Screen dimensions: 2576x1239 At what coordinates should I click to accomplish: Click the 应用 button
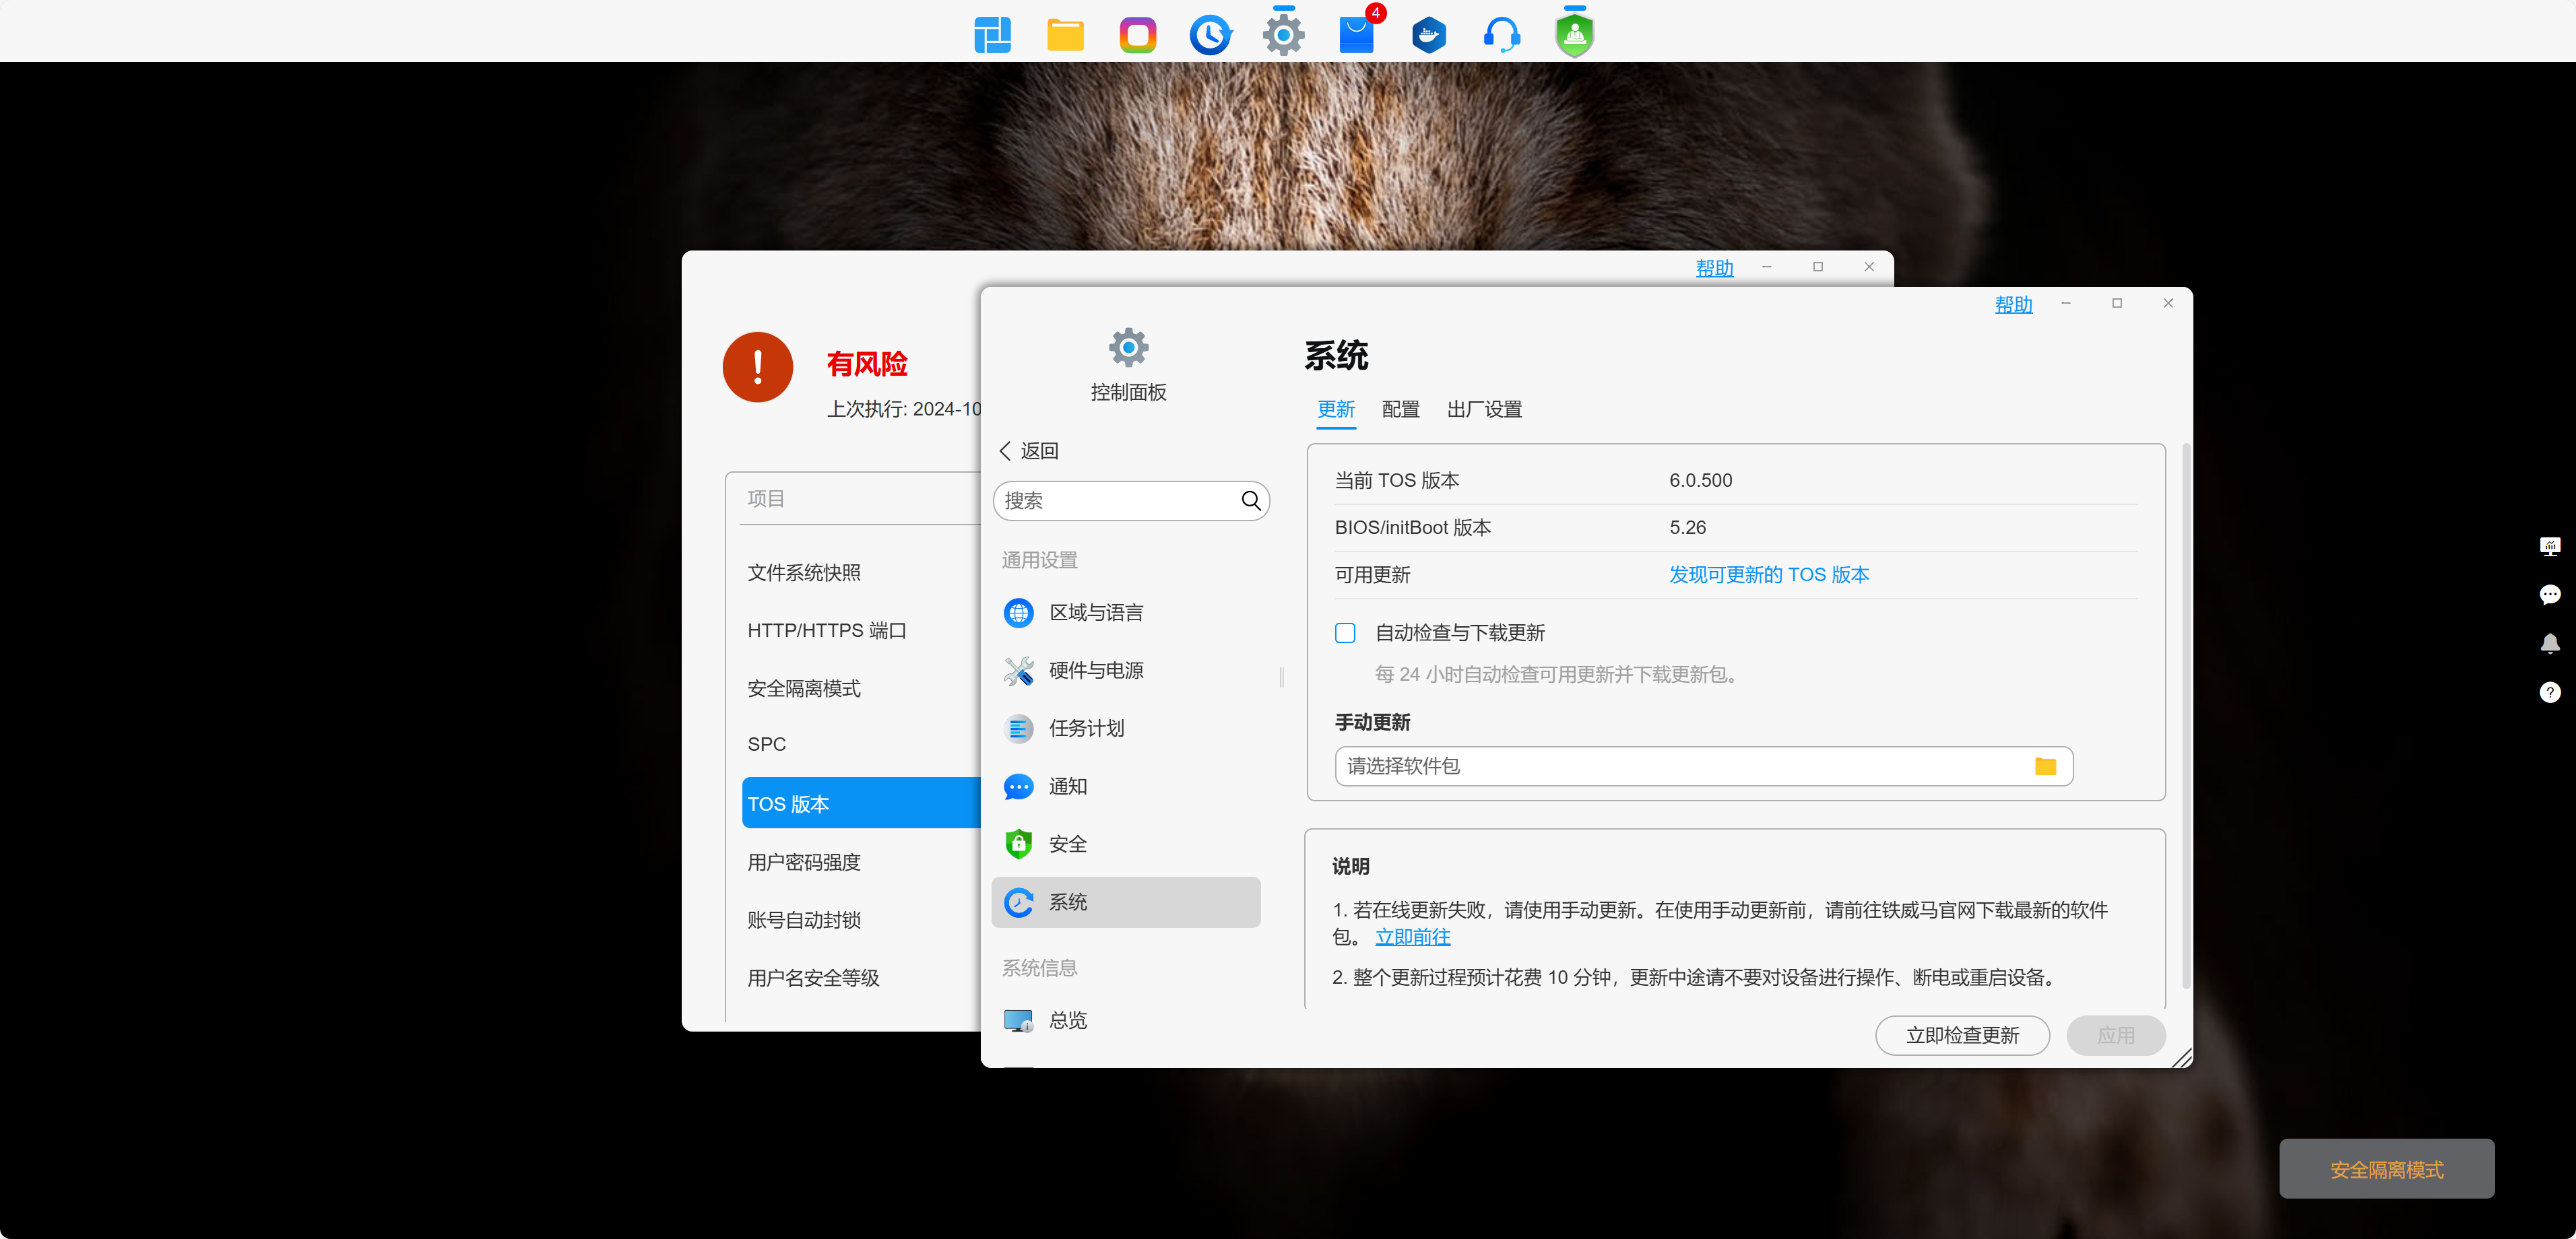click(x=2116, y=1036)
